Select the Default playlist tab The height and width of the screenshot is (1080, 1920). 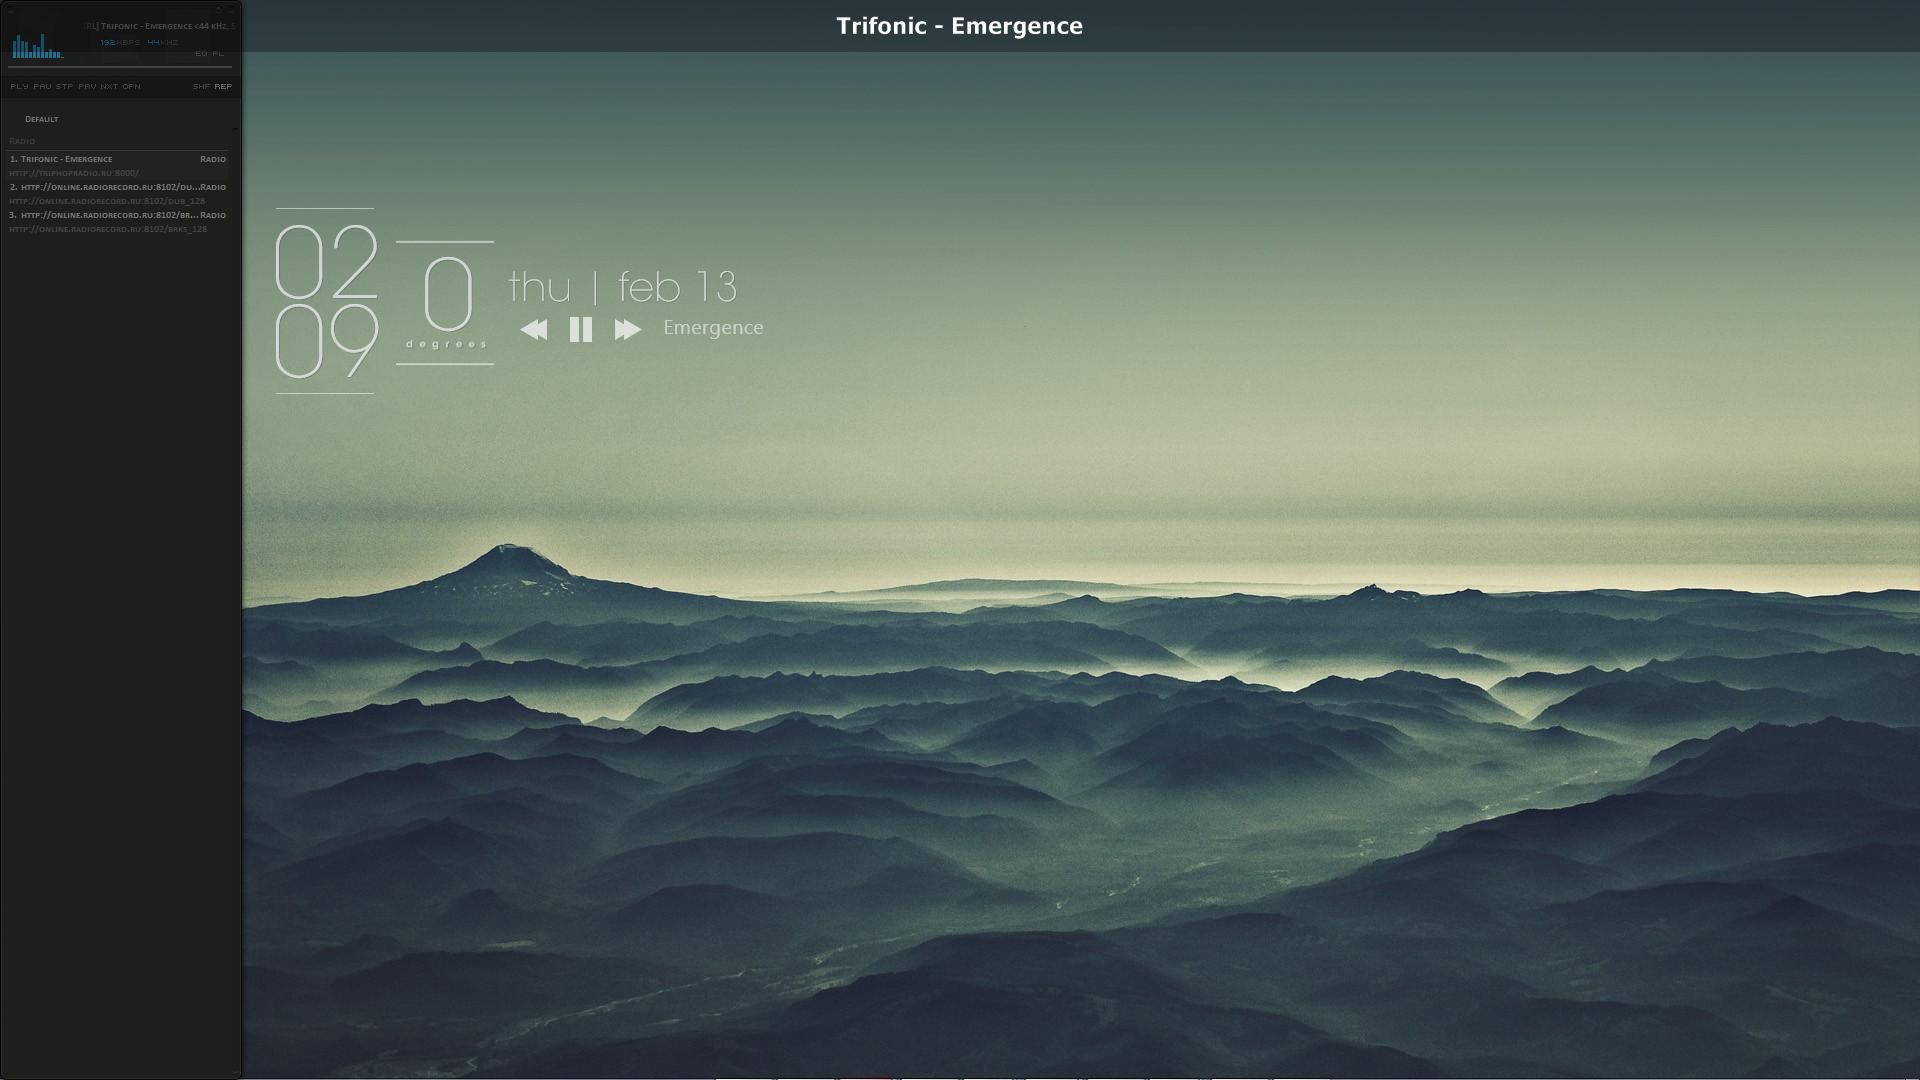pyautogui.click(x=41, y=119)
